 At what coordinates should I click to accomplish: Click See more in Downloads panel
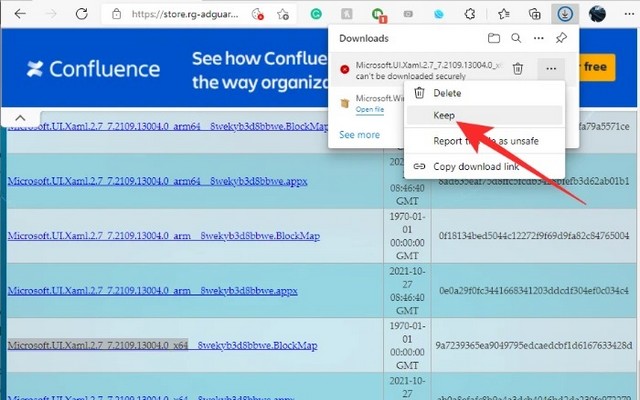click(x=360, y=135)
